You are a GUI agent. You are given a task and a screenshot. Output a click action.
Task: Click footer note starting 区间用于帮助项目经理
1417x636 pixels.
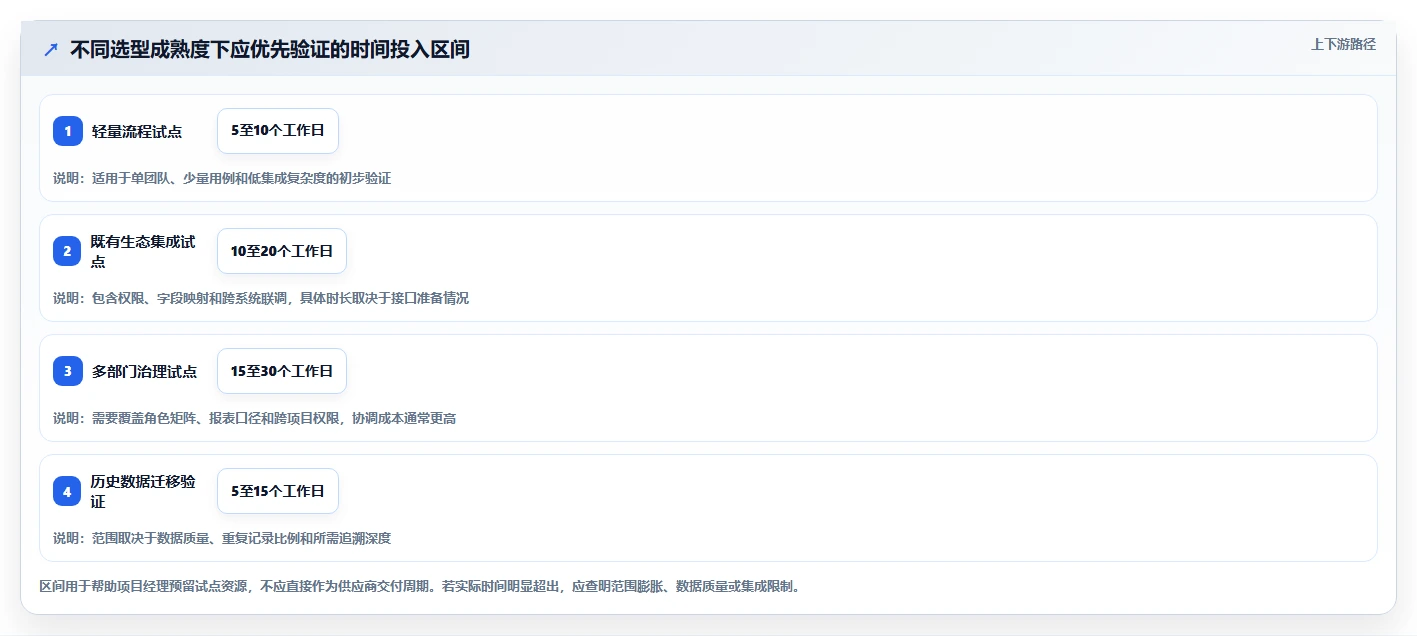tap(419, 586)
